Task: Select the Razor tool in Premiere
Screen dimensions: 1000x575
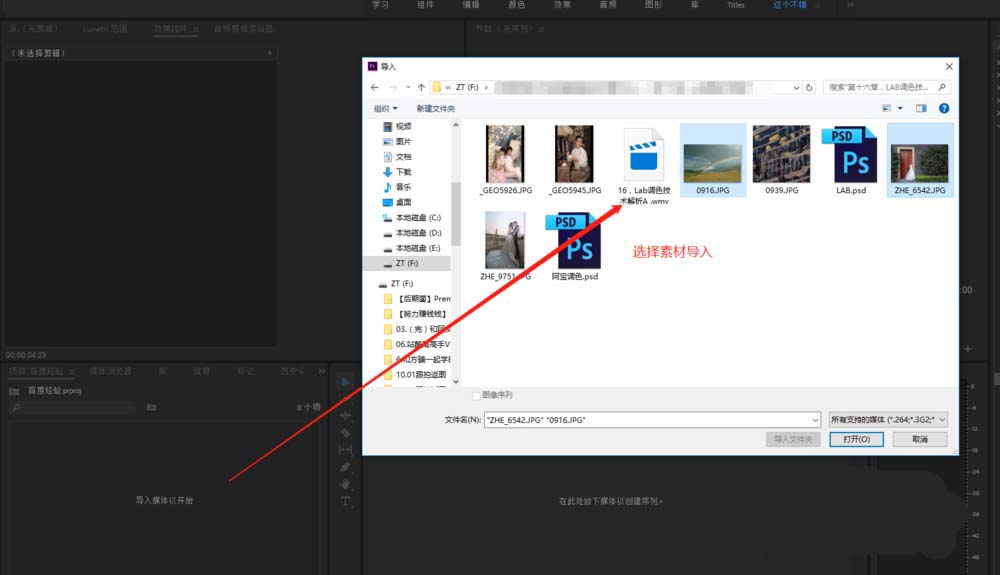Action: [345, 432]
